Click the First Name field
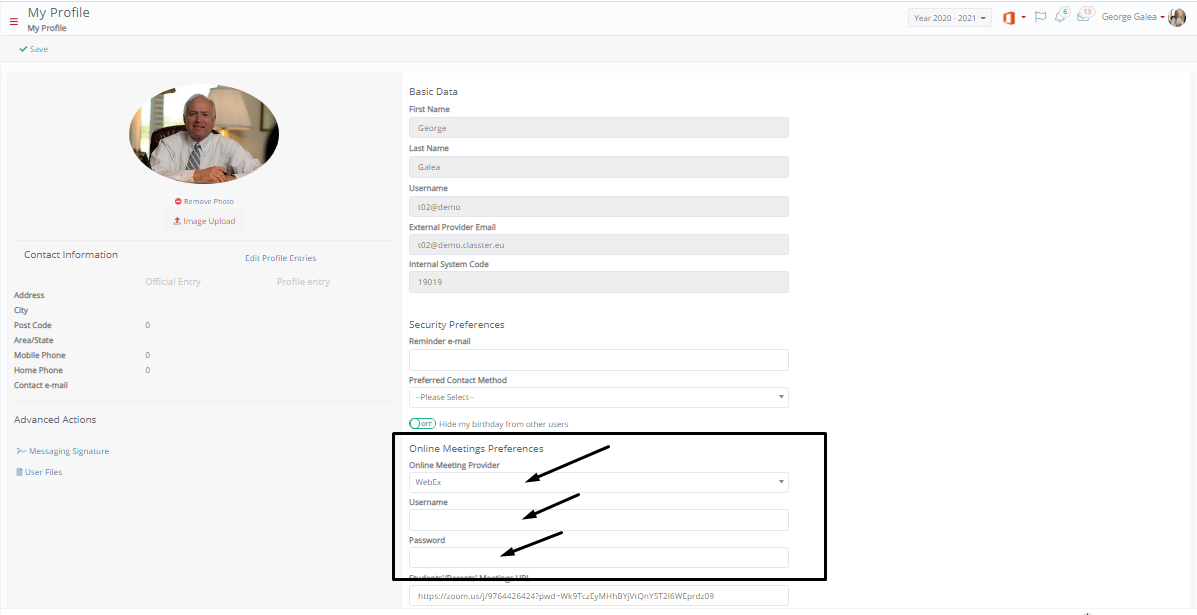Viewport: 1197px width, 615px height. tap(598, 128)
